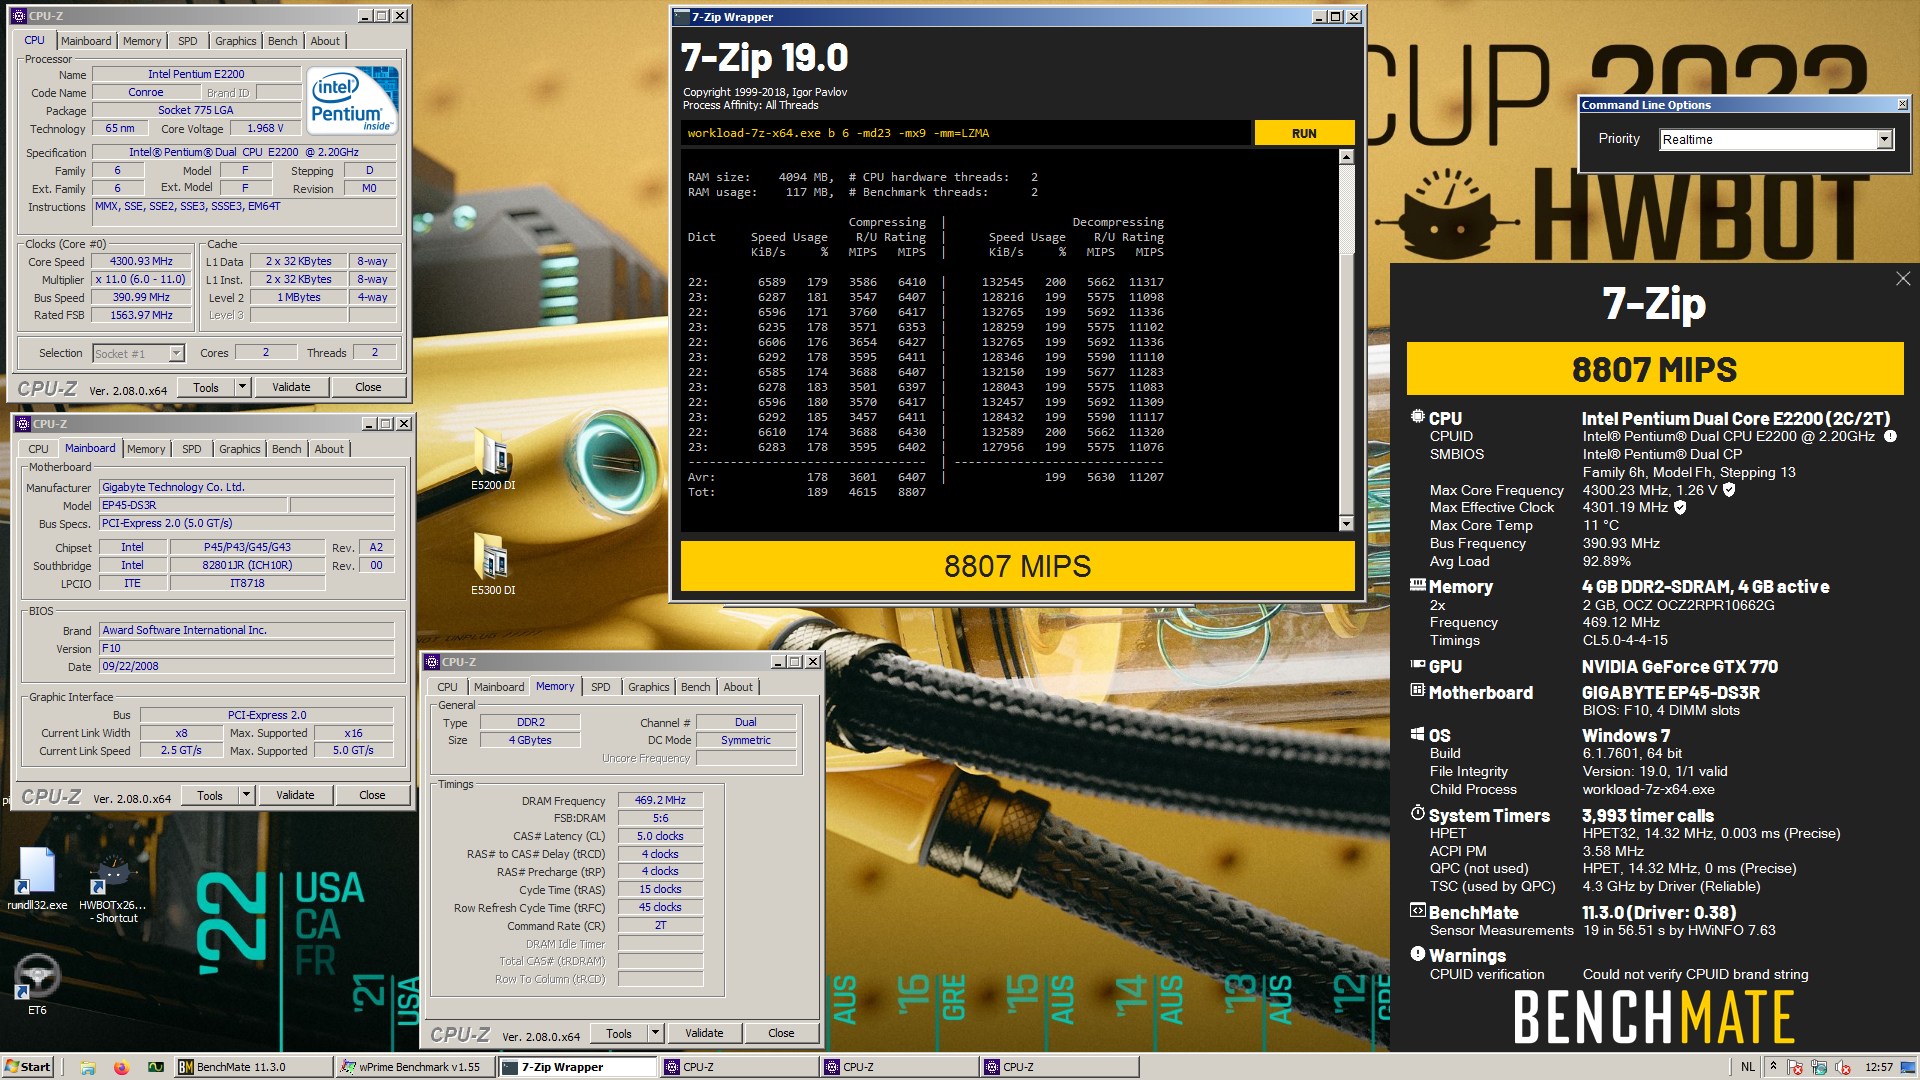Switch to Bench tab in top CPU-Z window
This screenshot has height=1080, width=1920.
pos(283,41)
